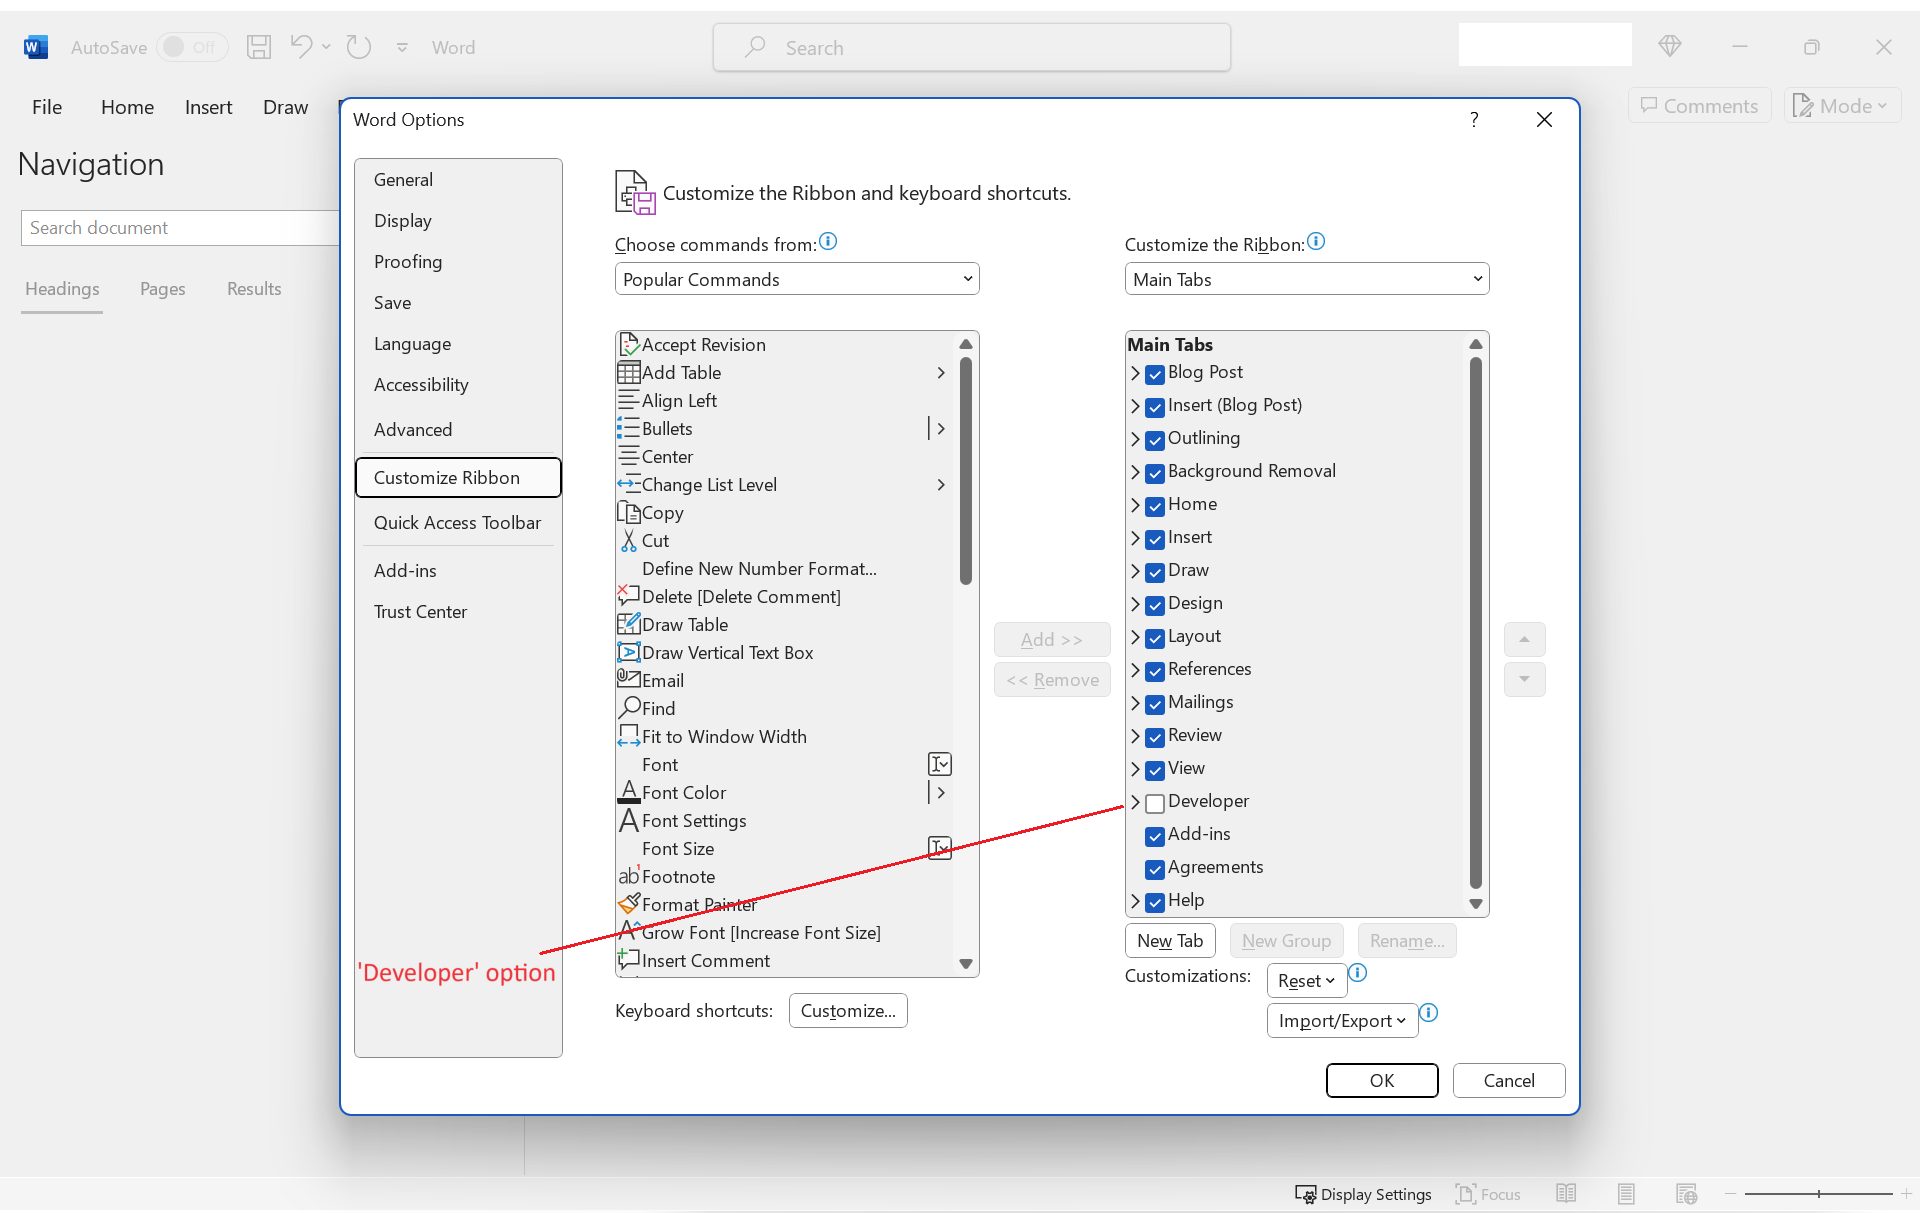This screenshot has height=1213, width=1922.
Task: Click info icon next to Import/Export
Action: pyautogui.click(x=1429, y=1013)
